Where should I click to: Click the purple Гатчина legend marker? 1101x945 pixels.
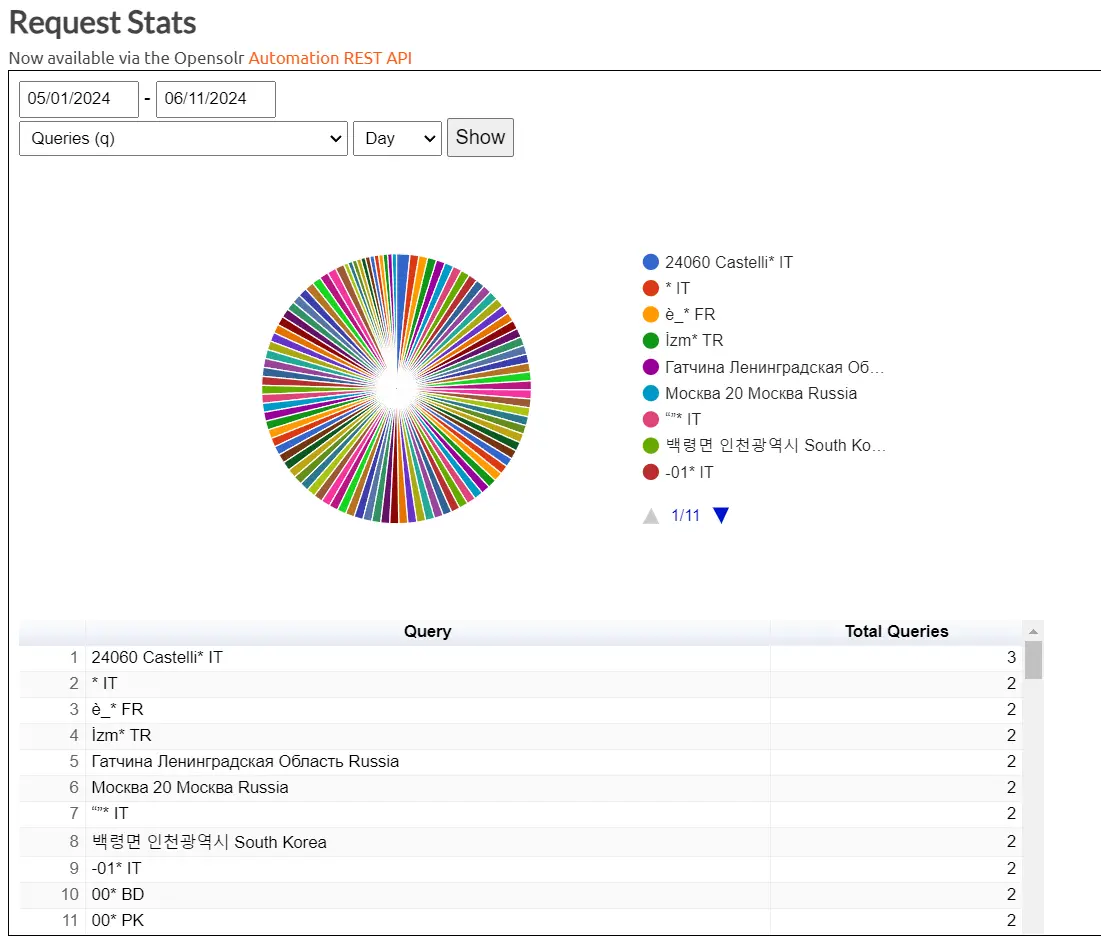coord(651,367)
